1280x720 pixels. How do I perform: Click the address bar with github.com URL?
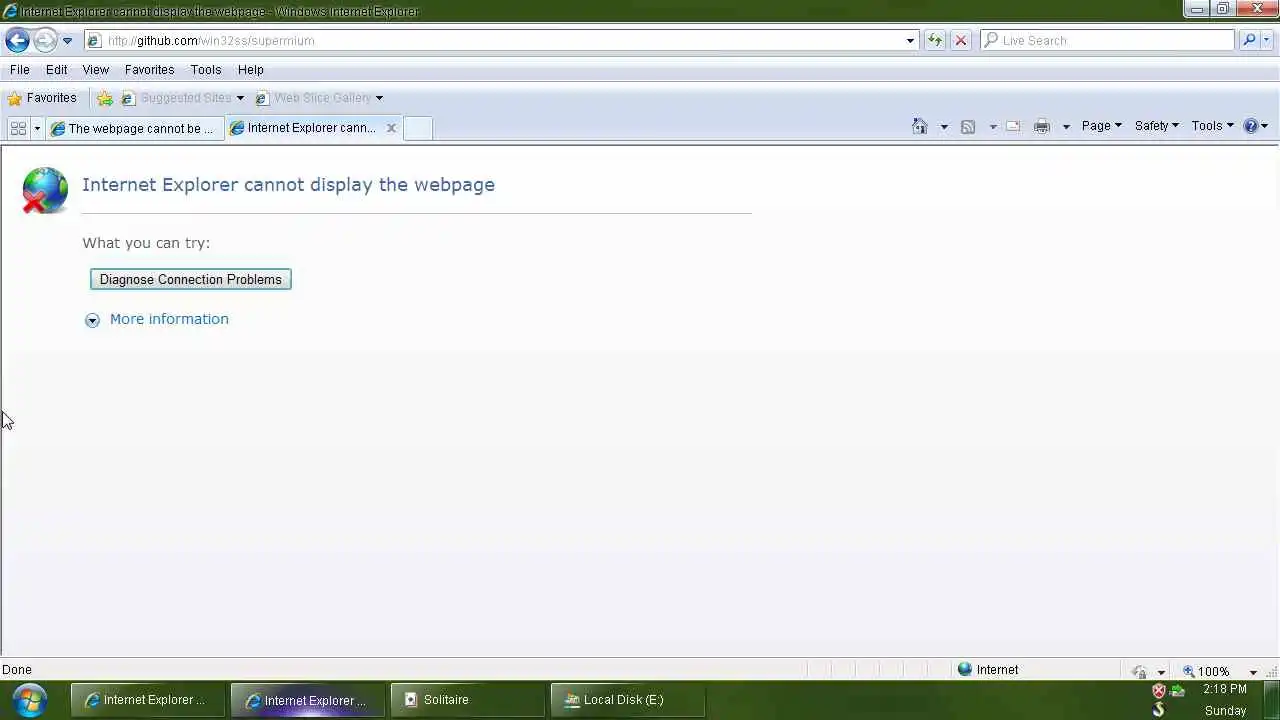[494, 40]
